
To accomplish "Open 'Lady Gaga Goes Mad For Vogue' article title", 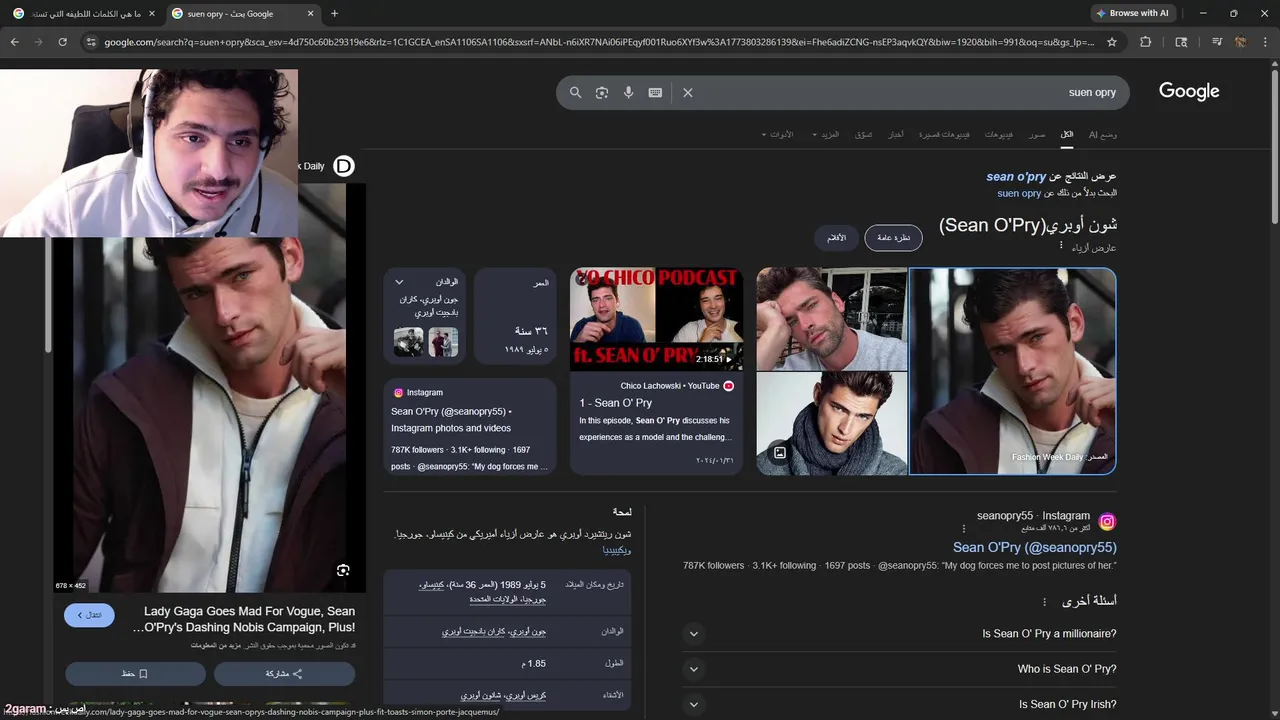I will (243, 619).
